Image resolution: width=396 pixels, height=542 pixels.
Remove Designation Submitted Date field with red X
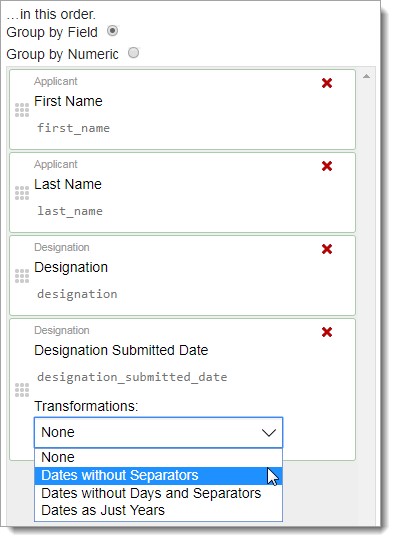pos(327,332)
